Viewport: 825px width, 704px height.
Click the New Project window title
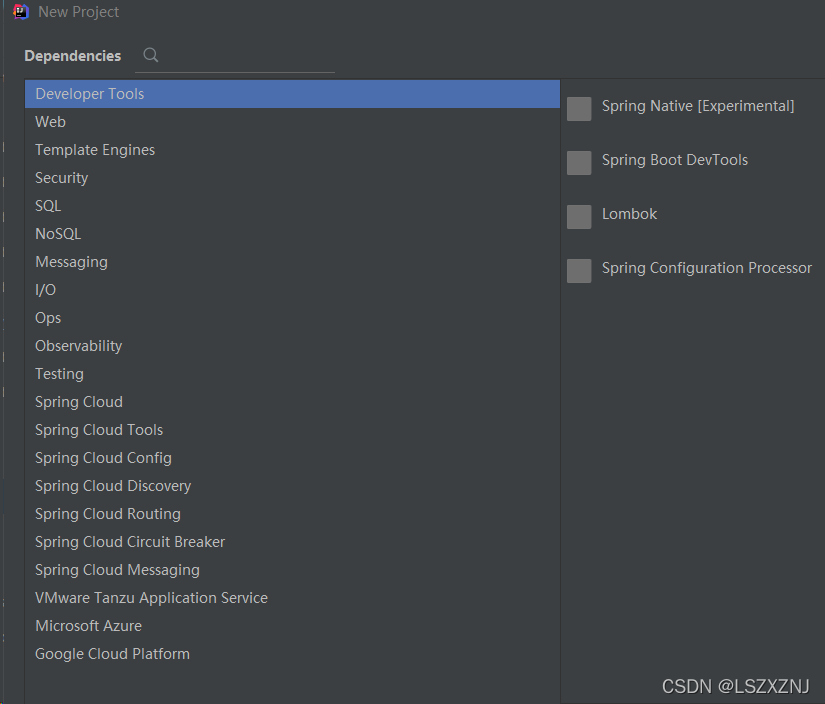(78, 12)
